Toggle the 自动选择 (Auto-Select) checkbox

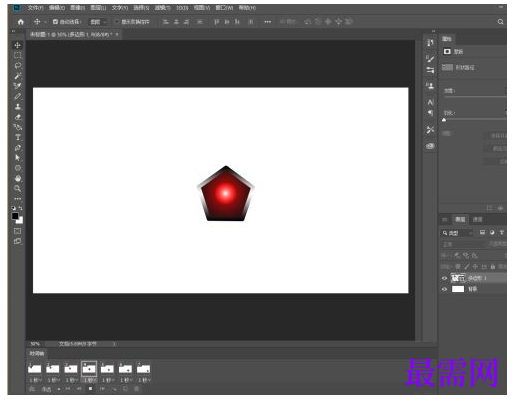[x=55, y=22]
